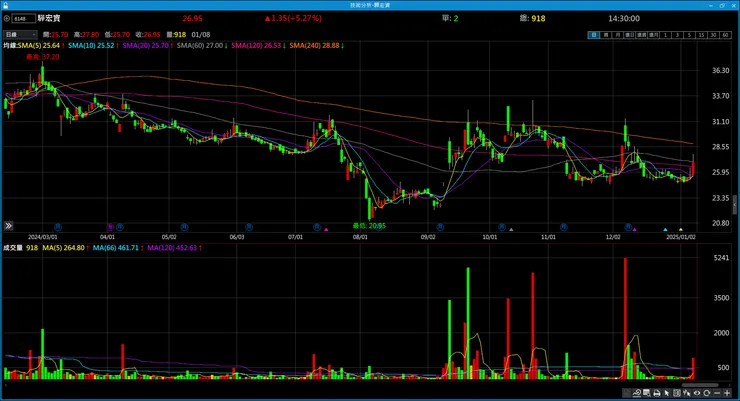The width and height of the screenshot is (740, 401).
Task: Switch to 1-minute chart interval
Action: pos(665,35)
